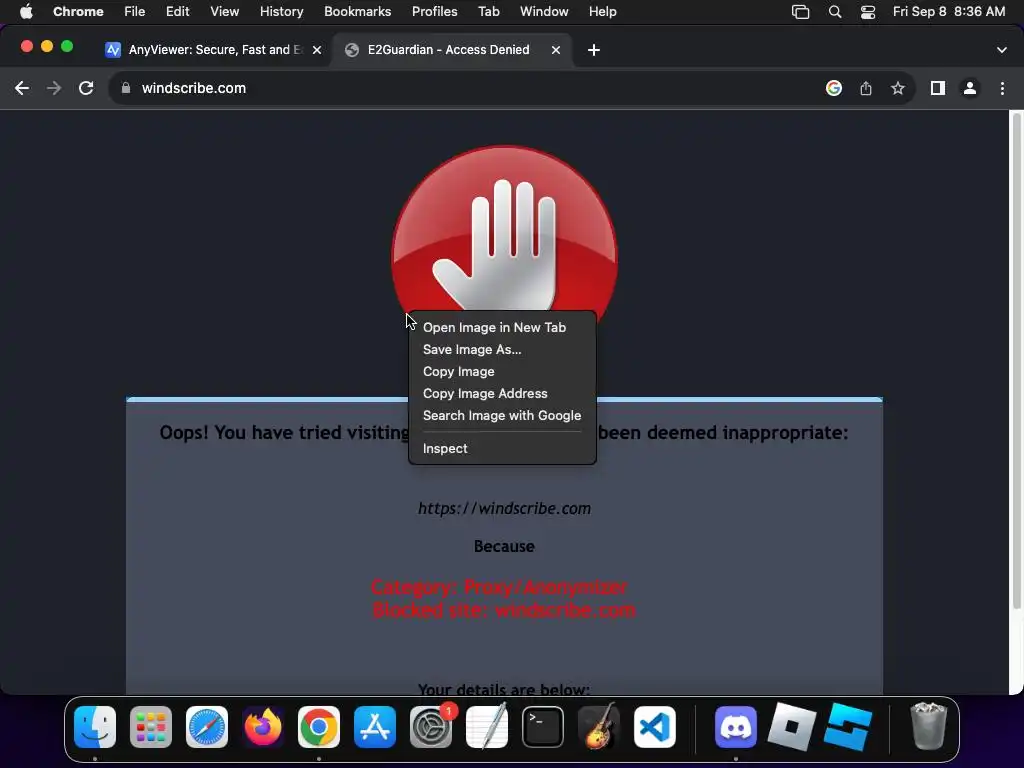This screenshot has height=768, width=1024.
Task: Open the Bookmarks menu
Action: click(x=357, y=12)
